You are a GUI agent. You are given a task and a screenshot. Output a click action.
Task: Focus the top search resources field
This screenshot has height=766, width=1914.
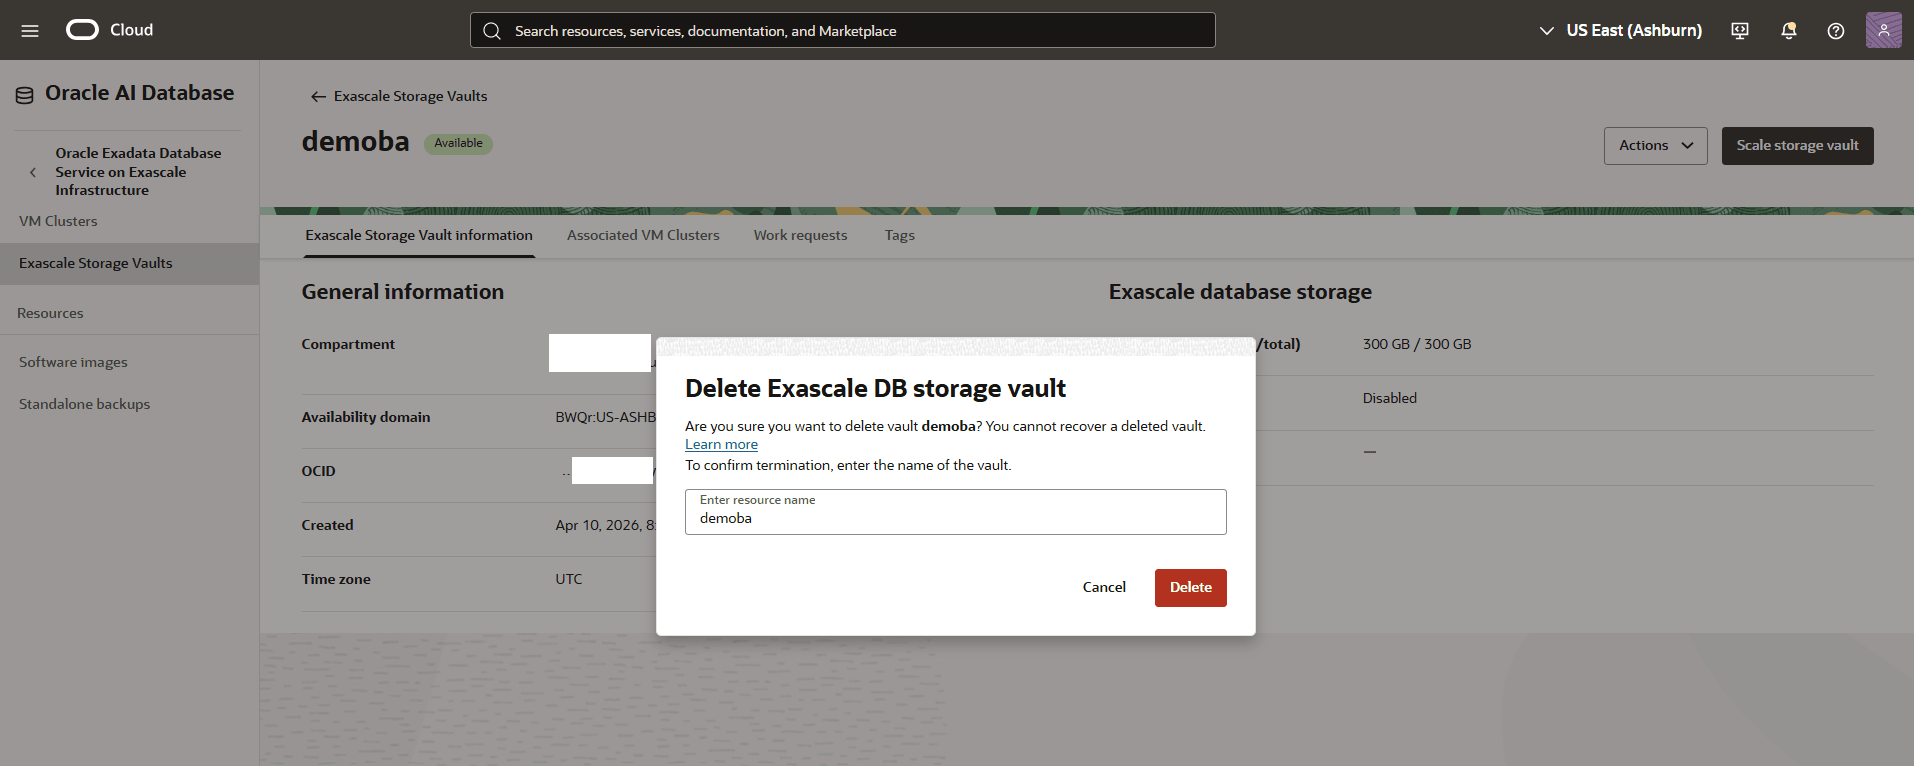[x=843, y=31]
